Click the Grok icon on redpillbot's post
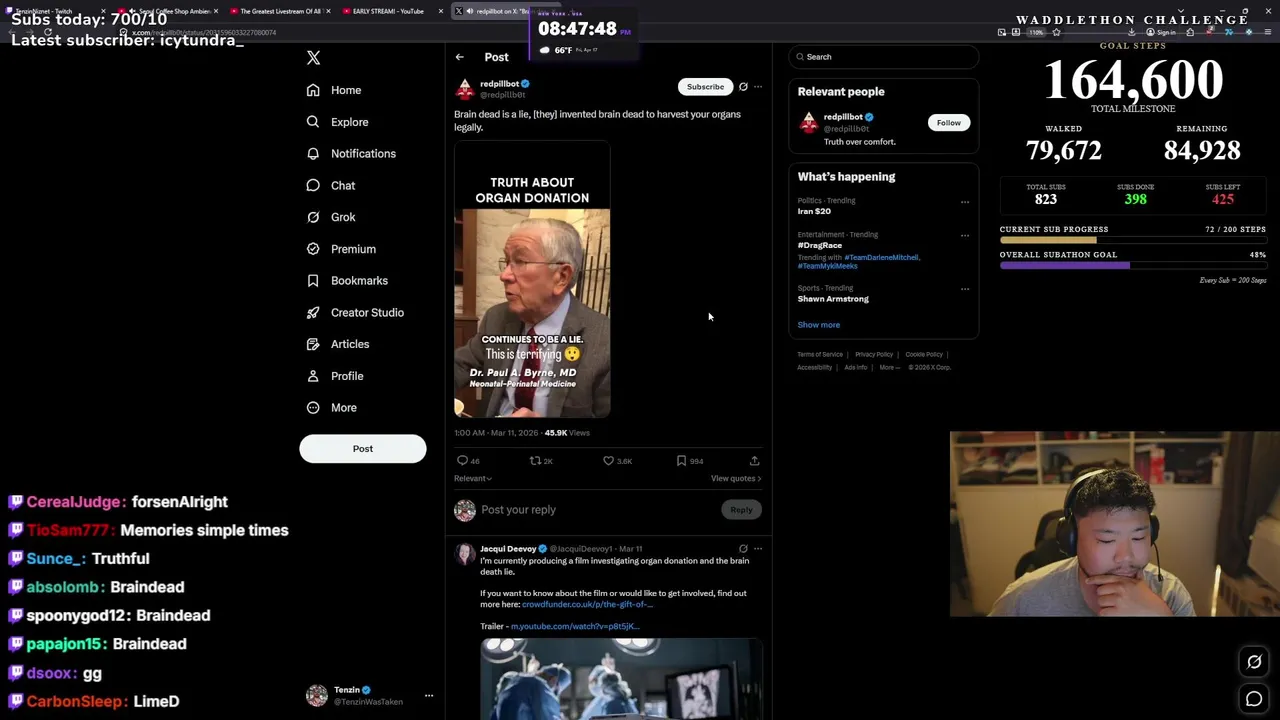 (743, 87)
